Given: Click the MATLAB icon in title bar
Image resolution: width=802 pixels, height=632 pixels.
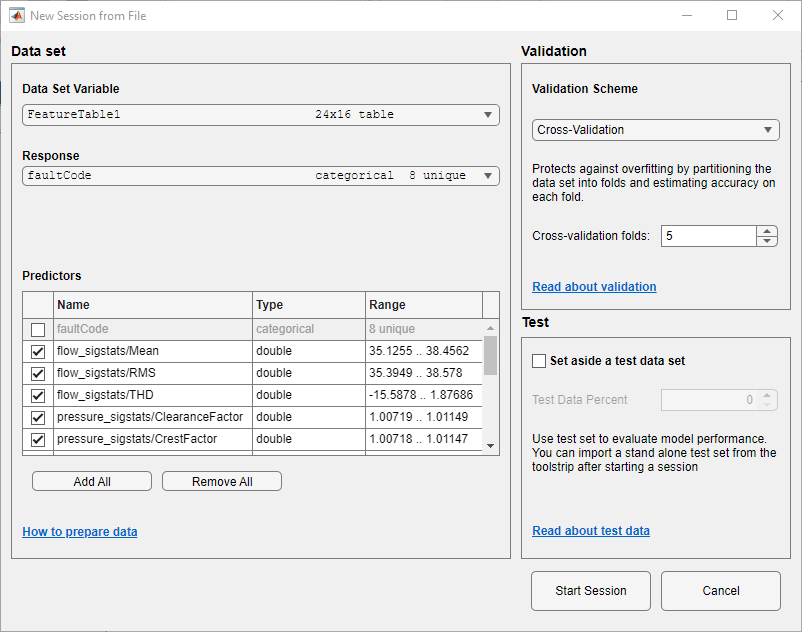Looking at the screenshot, I should click(x=17, y=16).
